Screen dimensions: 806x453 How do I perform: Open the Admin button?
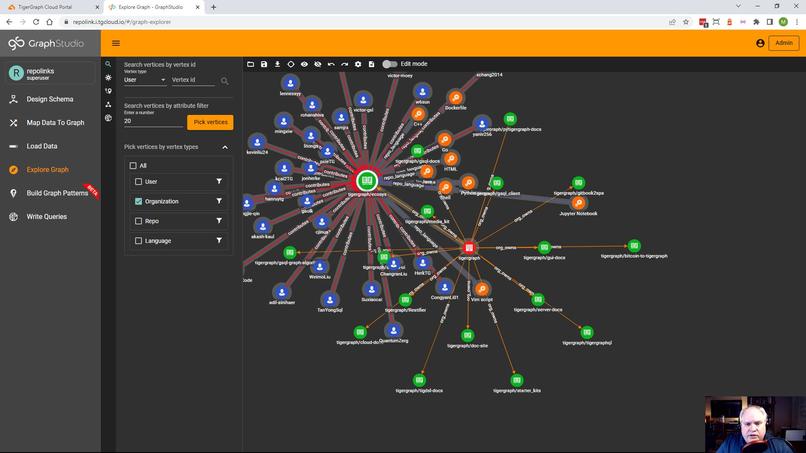[x=783, y=43]
